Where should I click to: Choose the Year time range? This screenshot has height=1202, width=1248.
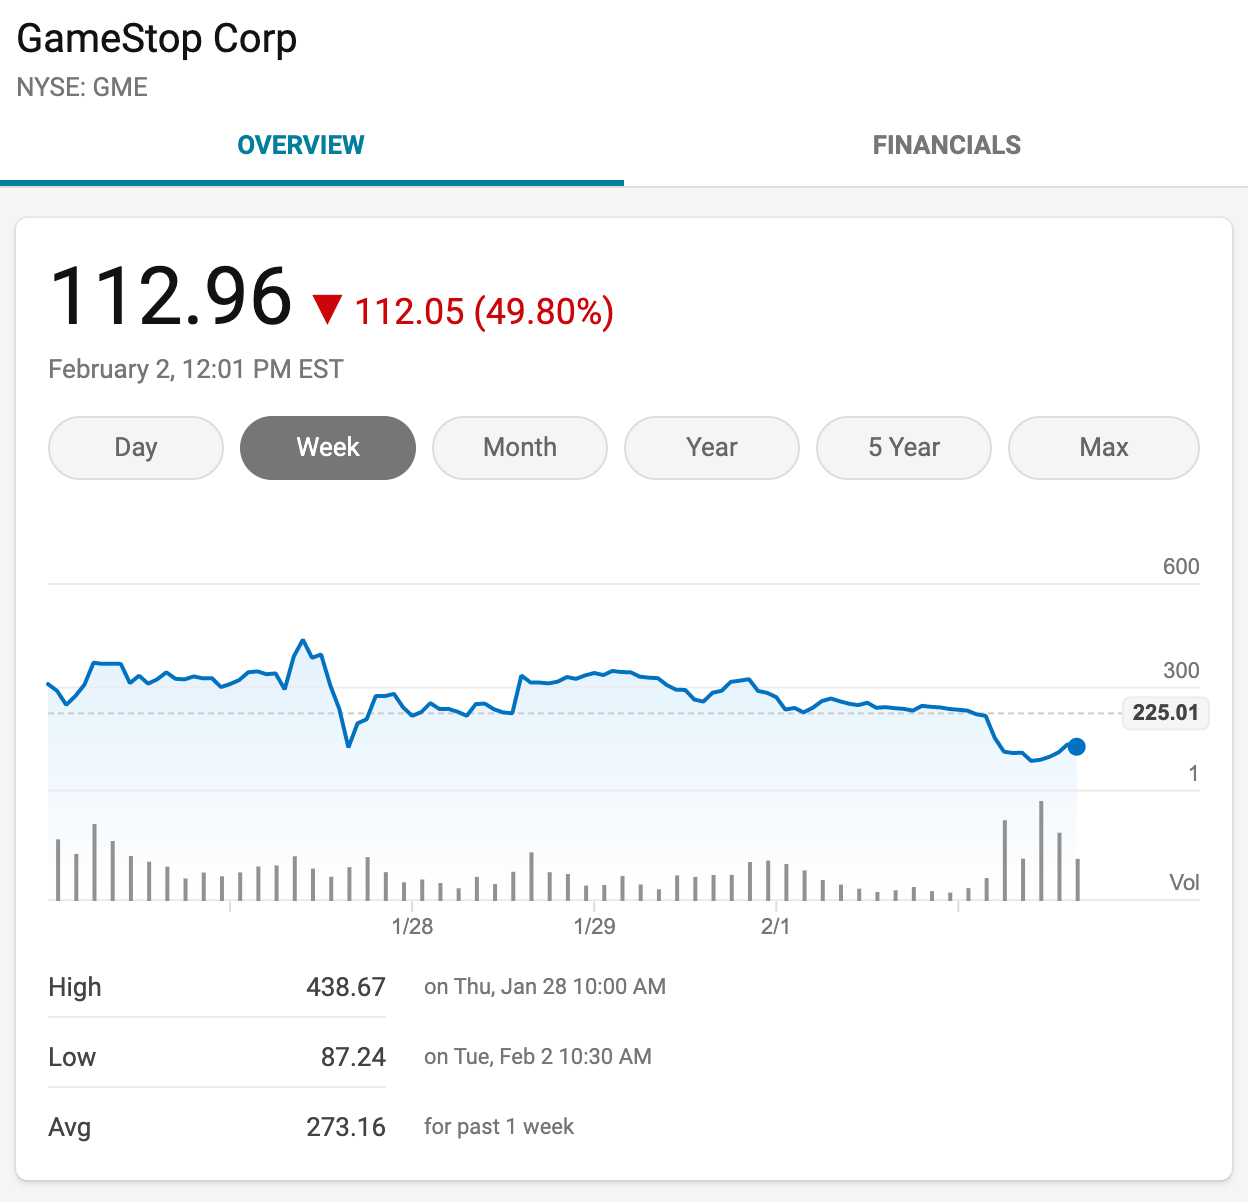[x=712, y=448]
